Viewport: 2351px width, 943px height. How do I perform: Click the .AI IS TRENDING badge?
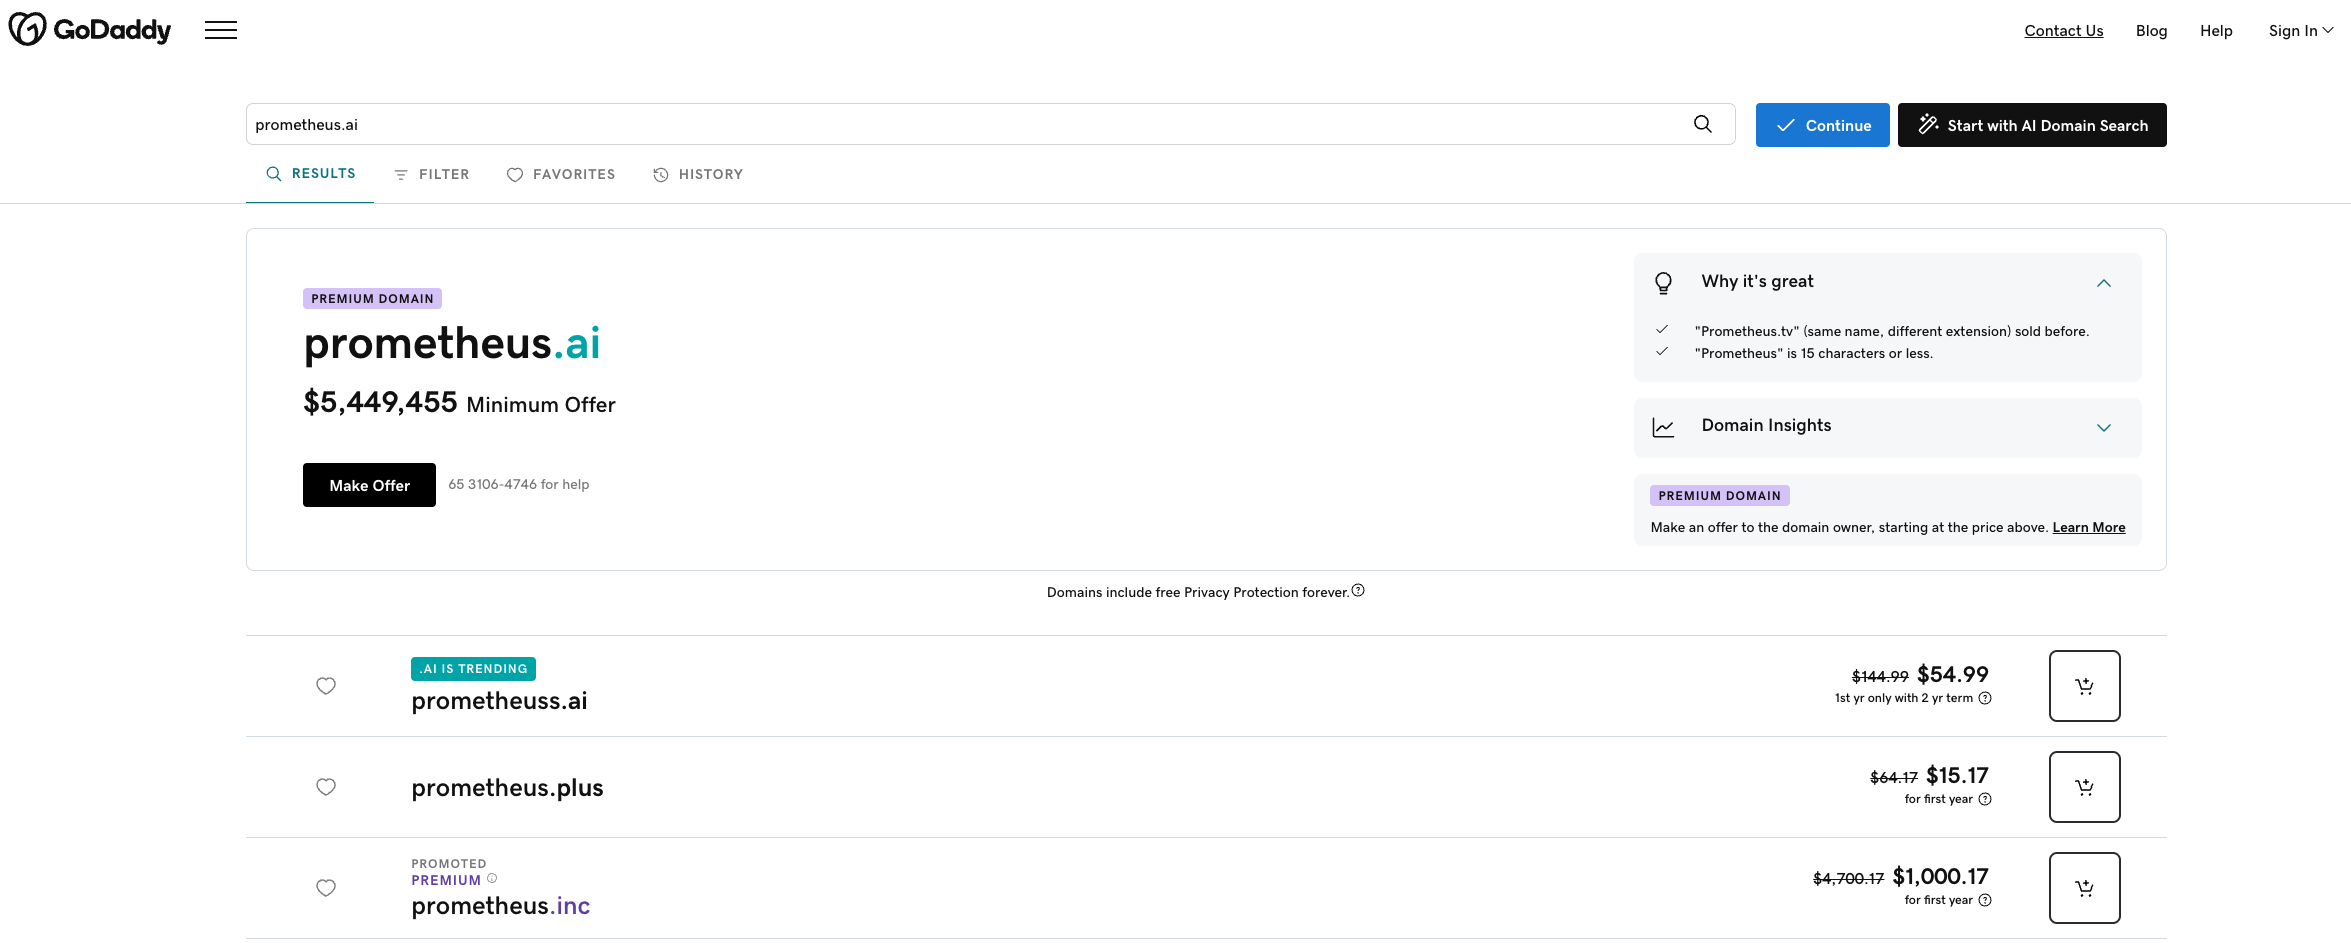click(x=473, y=669)
